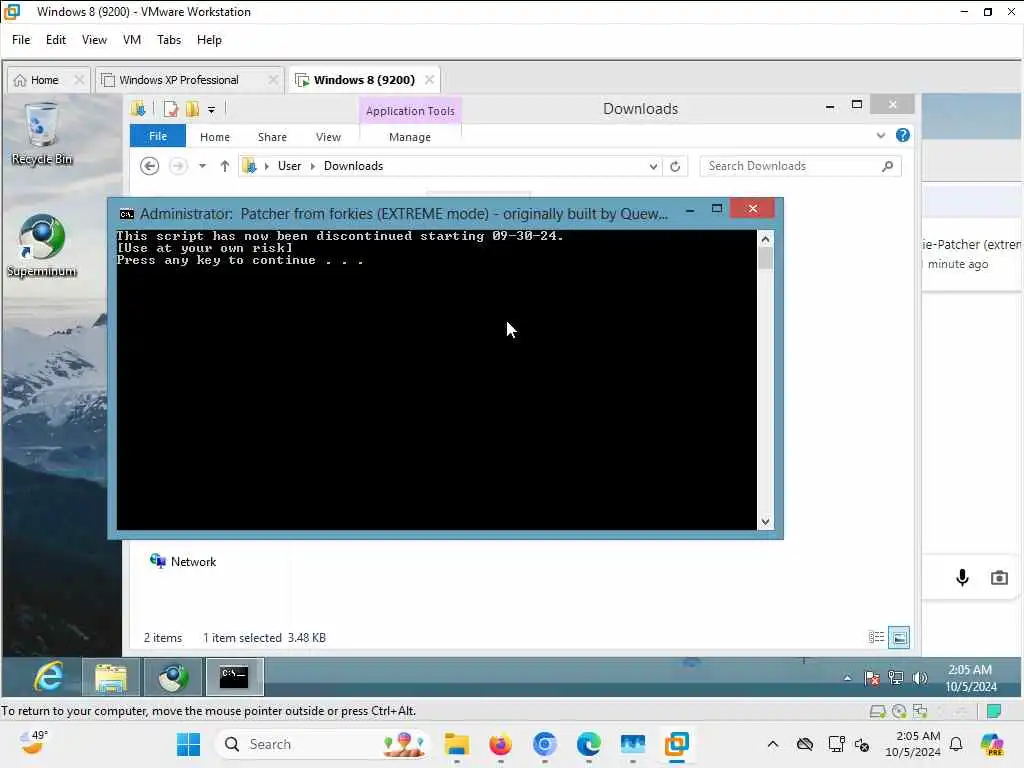Image resolution: width=1024 pixels, height=768 pixels.
Task: Click the search magnifier icon
Action: tap(888, 166)
